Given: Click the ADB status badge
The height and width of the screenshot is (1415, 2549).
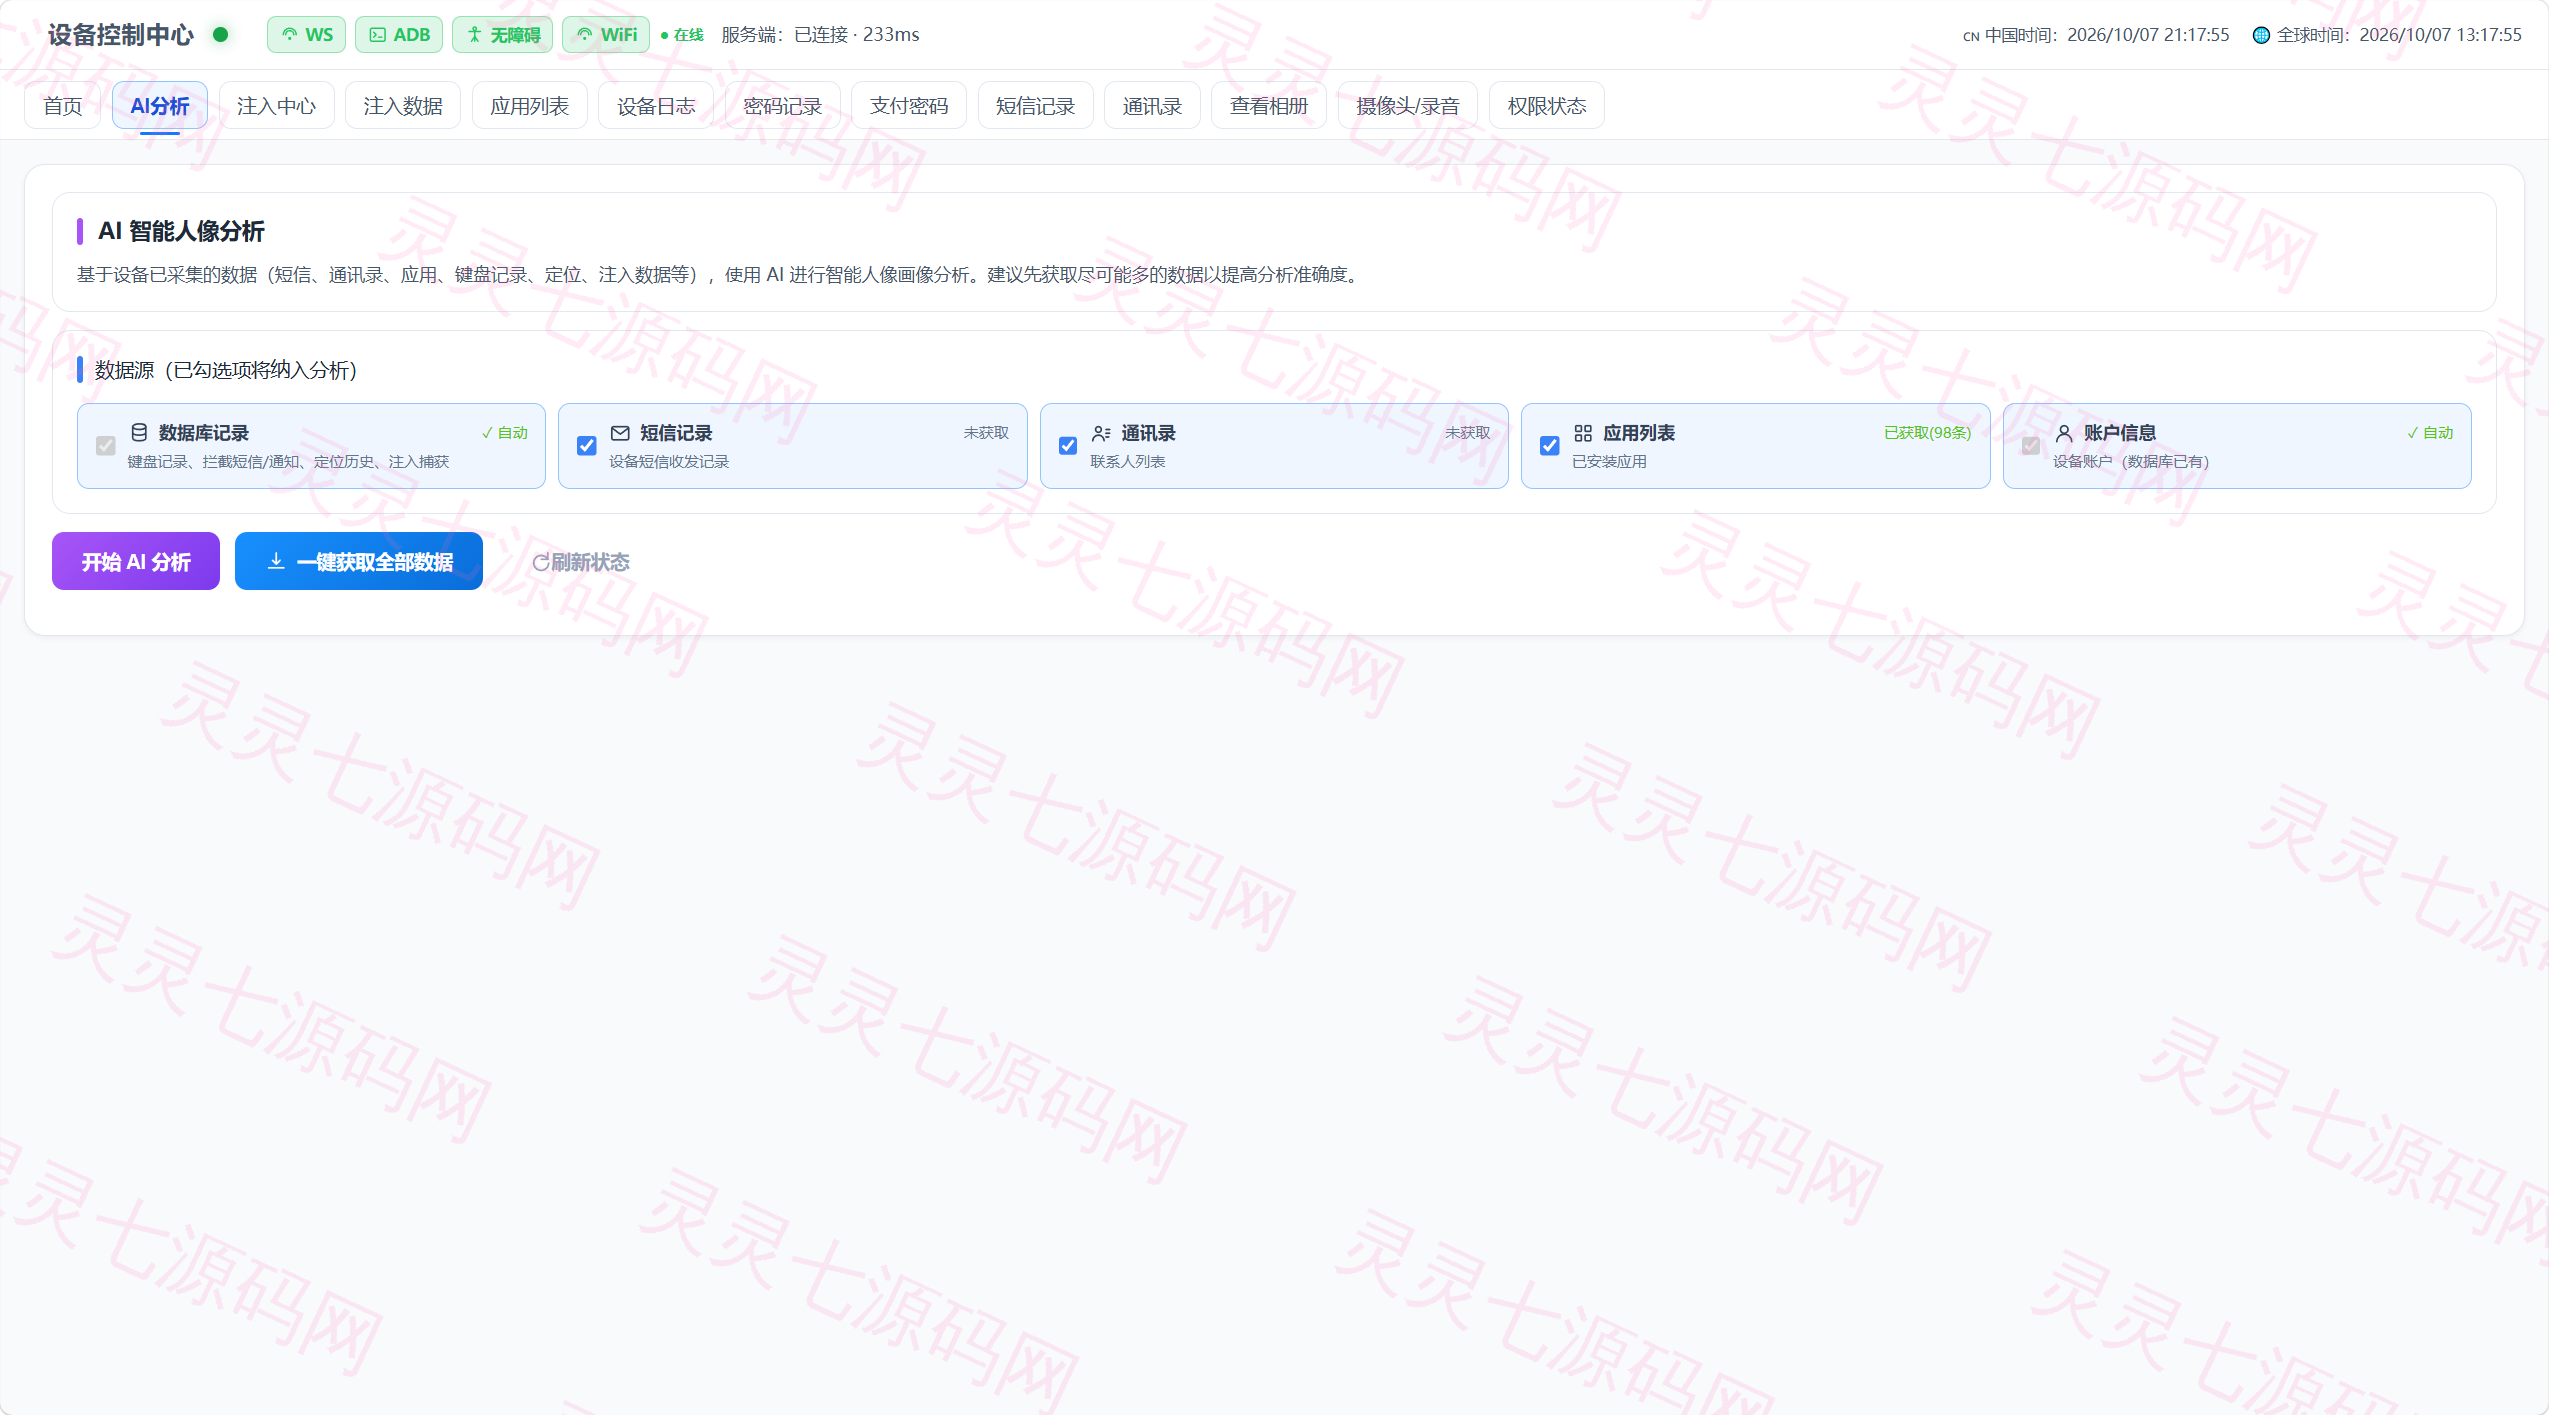Looking at the screenshot, I should pos(399,35).
